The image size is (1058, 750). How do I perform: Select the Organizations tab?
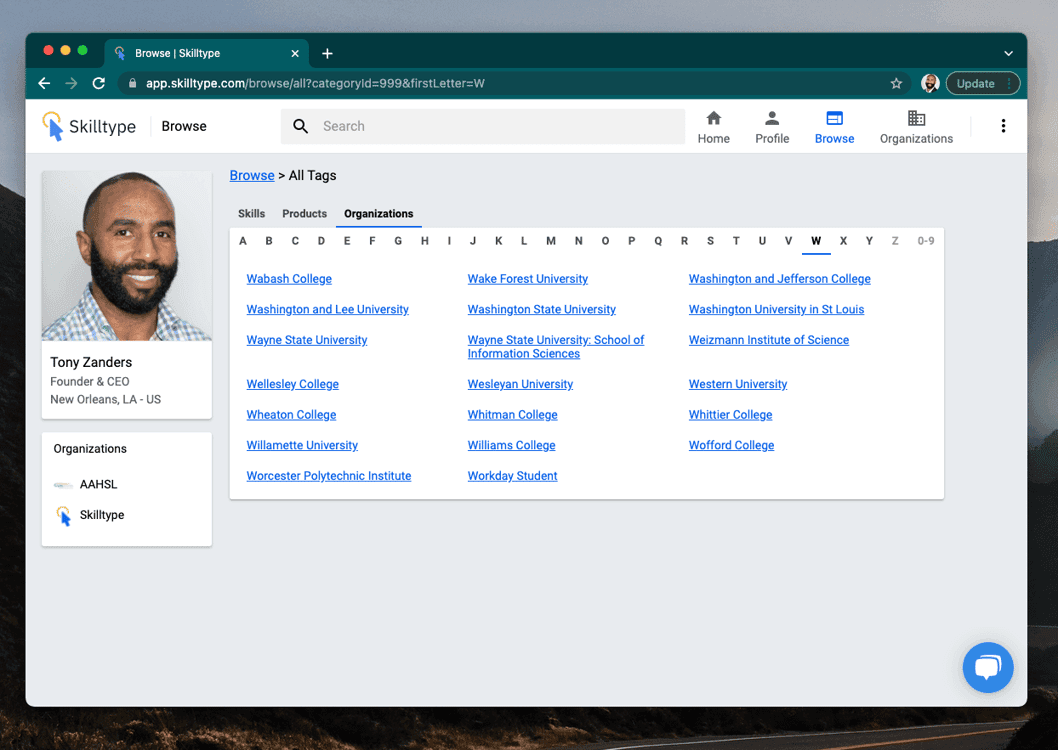click(379, 214)
